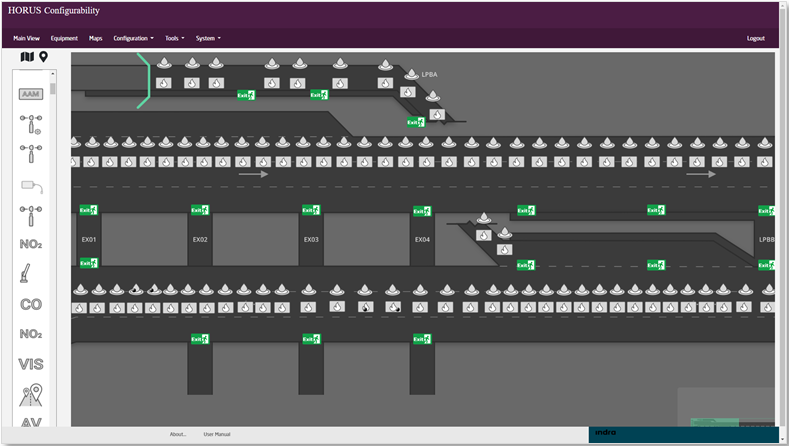Image resolution: width=789 pixels, height=446 pixels.
Task: Go to the Equipment page
Action: (64, 38)
